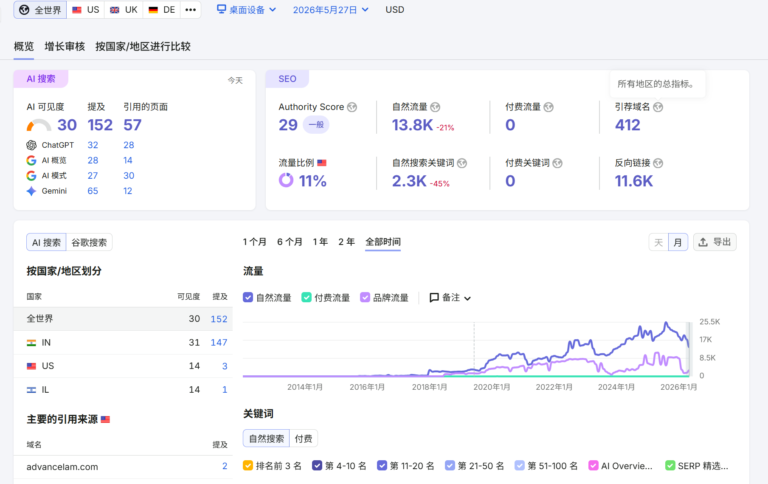Select the 谷歌搜索 toggle tab

tap(89, 242)
